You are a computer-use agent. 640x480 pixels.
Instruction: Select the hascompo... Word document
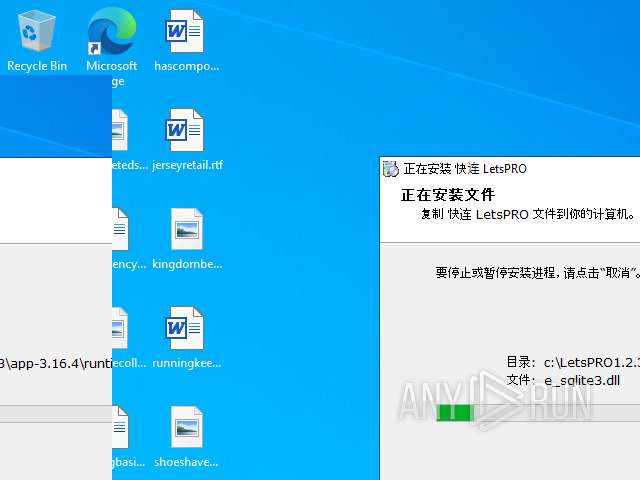pyautogui.click(x=186, y=40)
